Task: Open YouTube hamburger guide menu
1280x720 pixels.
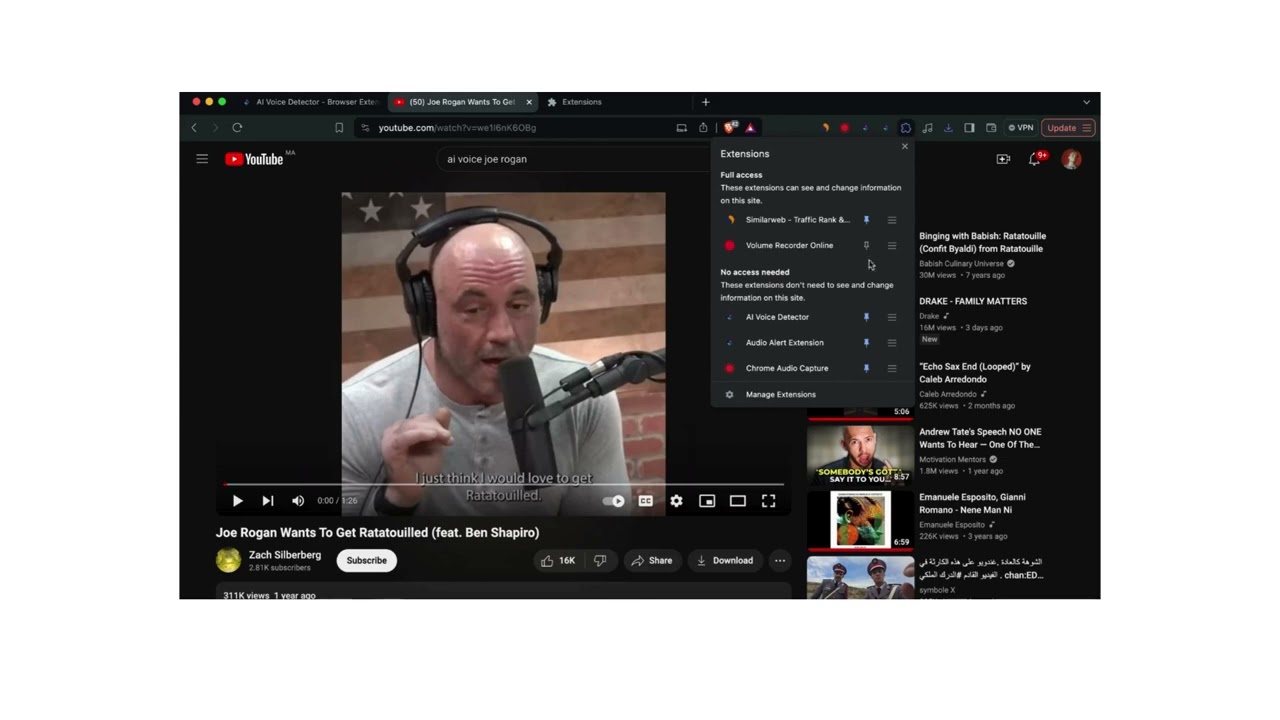Action: click(202, 159)
